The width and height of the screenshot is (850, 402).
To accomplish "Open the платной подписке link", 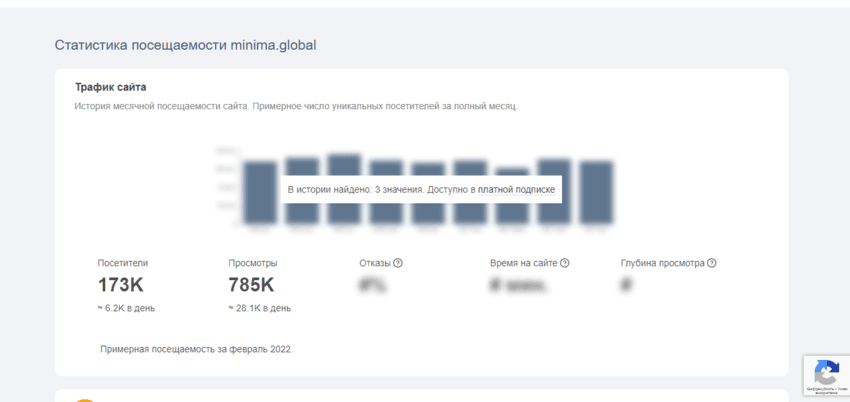I will tap(516, 190).
